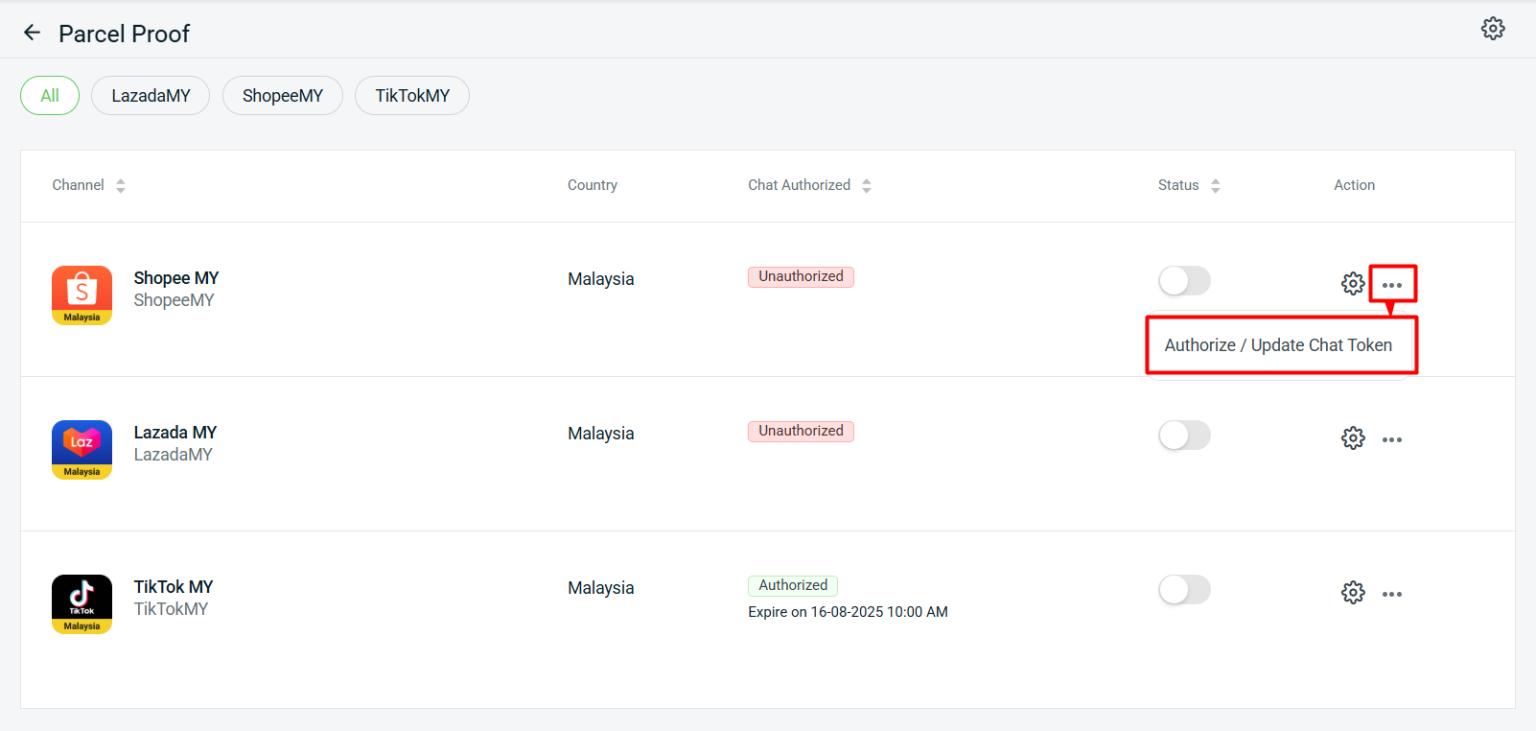Enable the Shopee MY status toggle
Viewport: 1536px width, 731px height.
coord(1184,281)
